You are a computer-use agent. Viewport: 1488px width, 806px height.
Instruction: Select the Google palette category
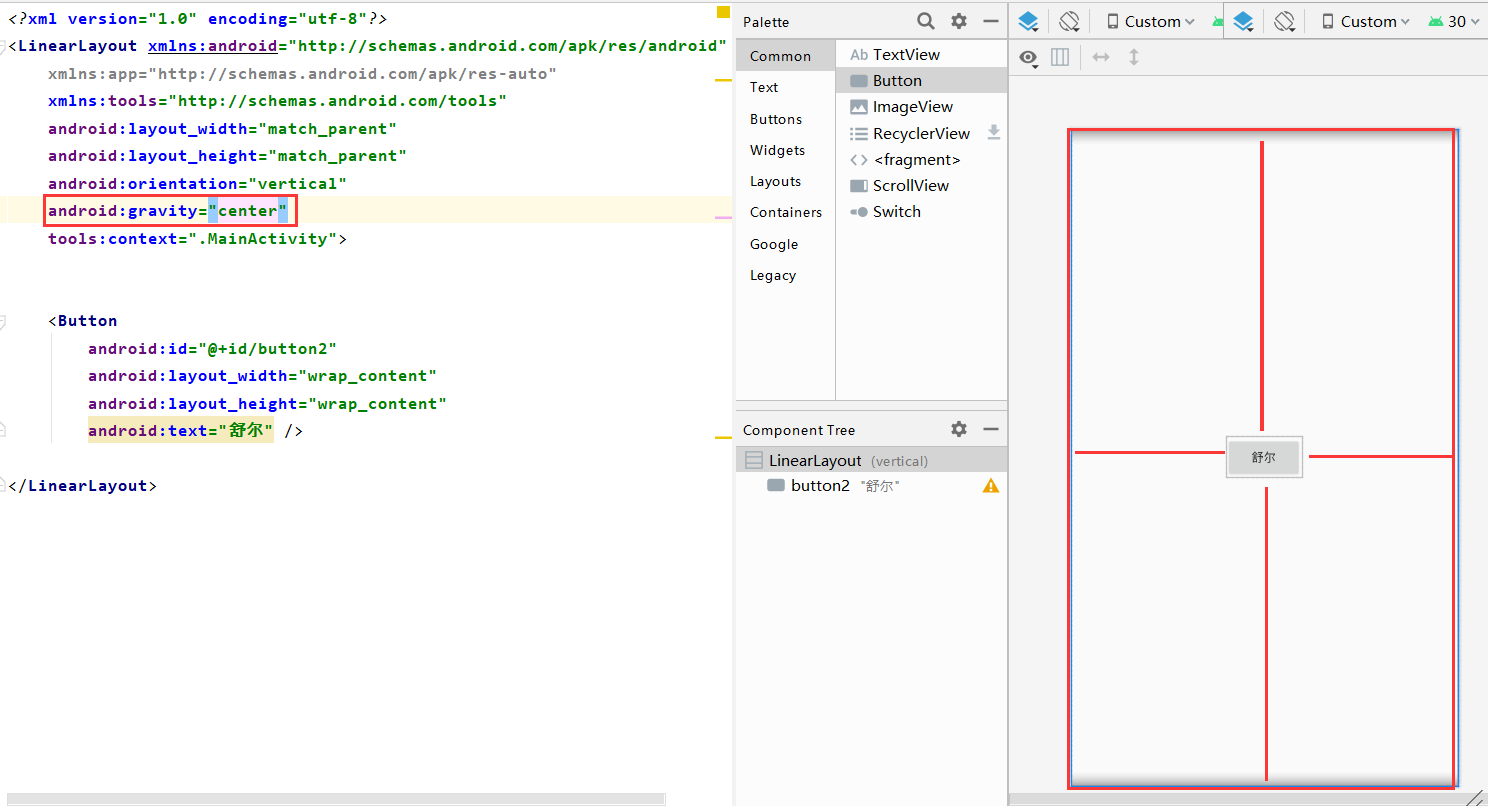785,244
